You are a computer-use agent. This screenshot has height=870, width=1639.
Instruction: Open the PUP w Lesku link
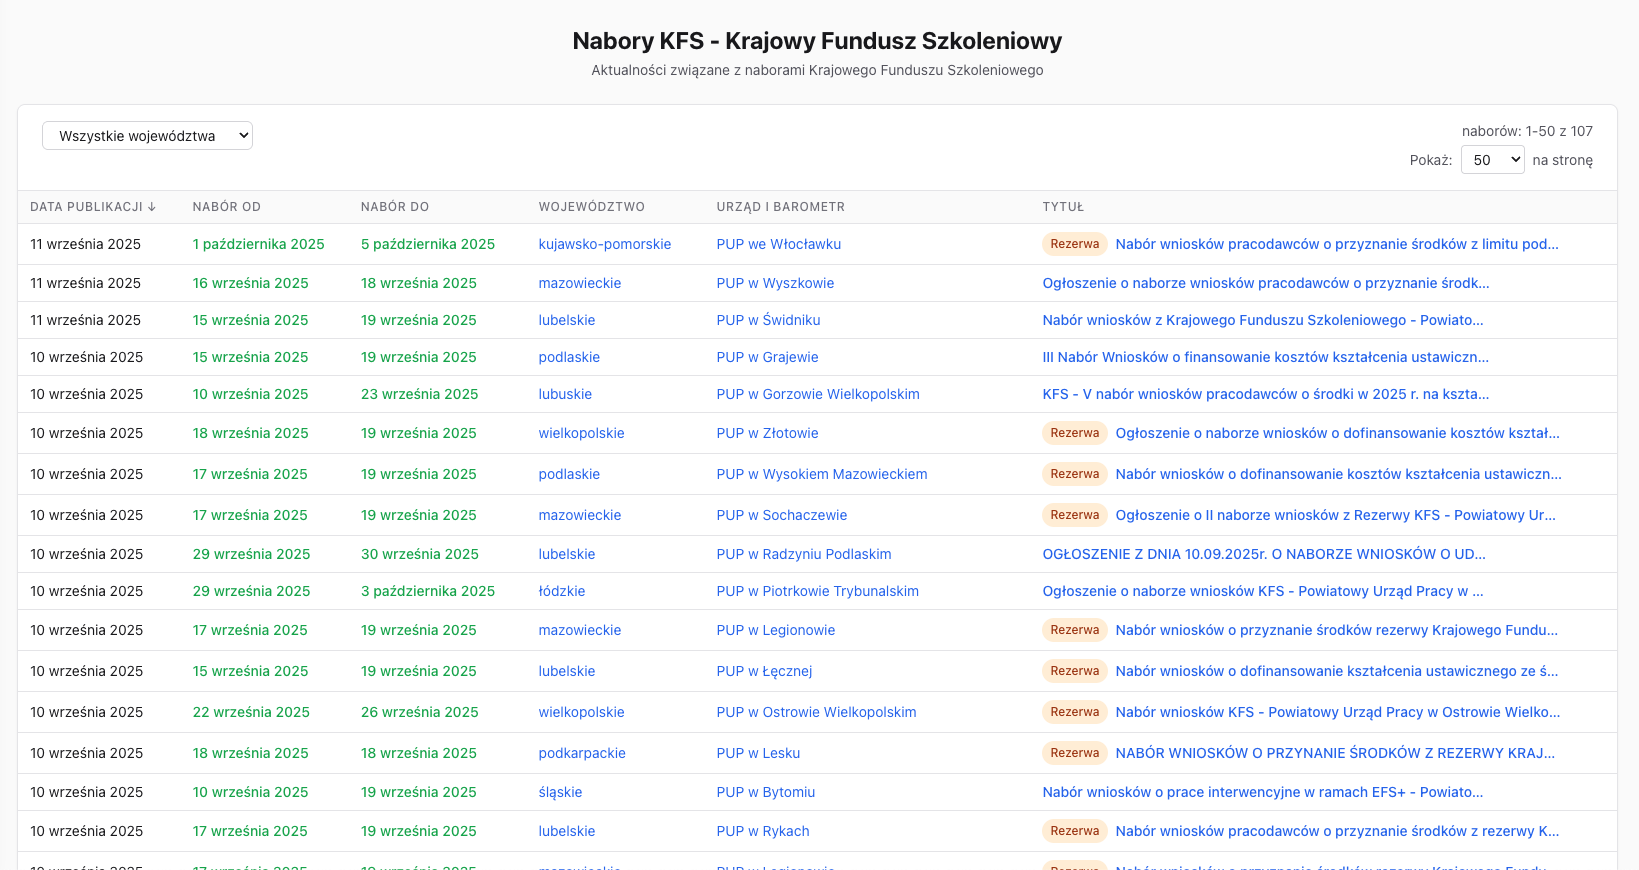[x=759, y=753]
